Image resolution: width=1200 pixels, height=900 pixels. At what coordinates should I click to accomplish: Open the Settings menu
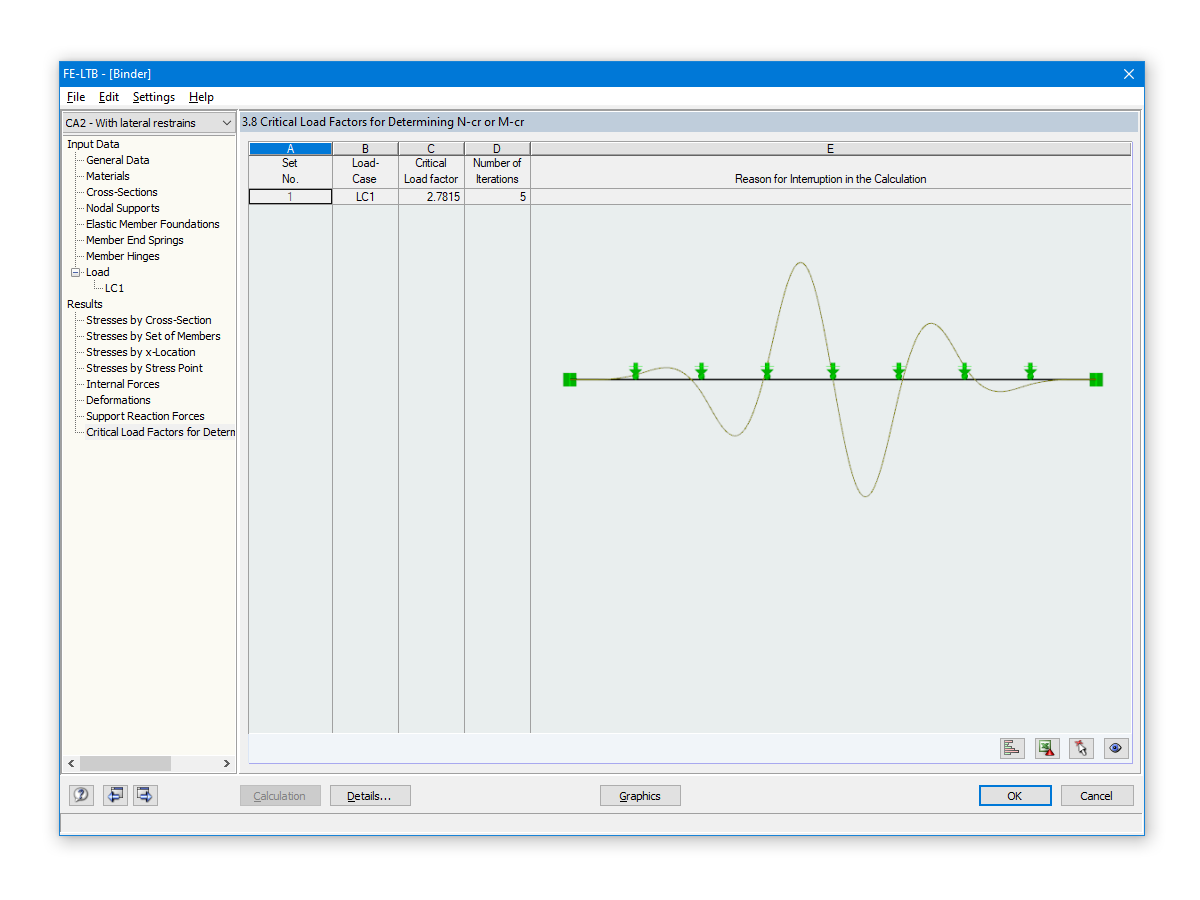click(x=154, y=97)
